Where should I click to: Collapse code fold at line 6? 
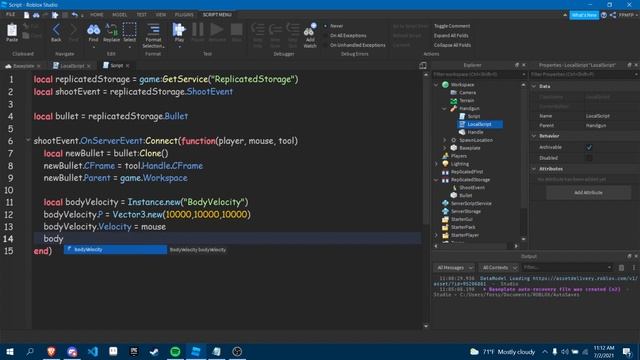click(x=28, y=140)
